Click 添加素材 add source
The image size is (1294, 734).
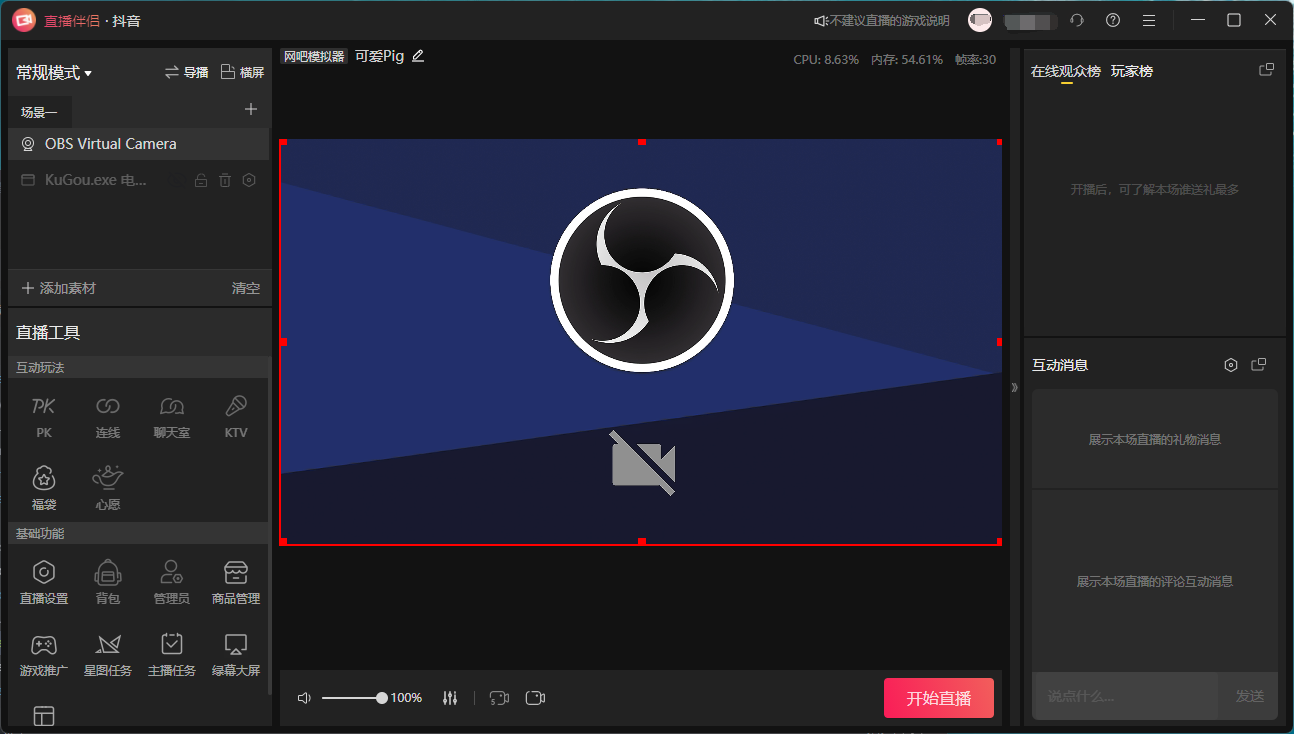click(59, 288)
